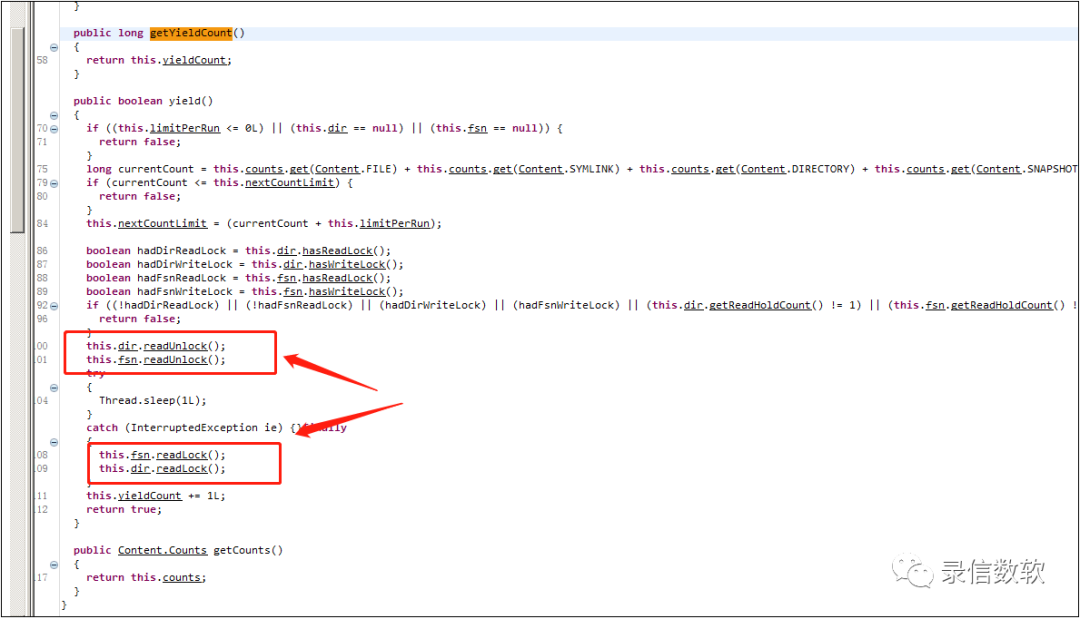
Task: Collapse fold marker at line 70
Action: pyautogui.click(x=54, y=129)
